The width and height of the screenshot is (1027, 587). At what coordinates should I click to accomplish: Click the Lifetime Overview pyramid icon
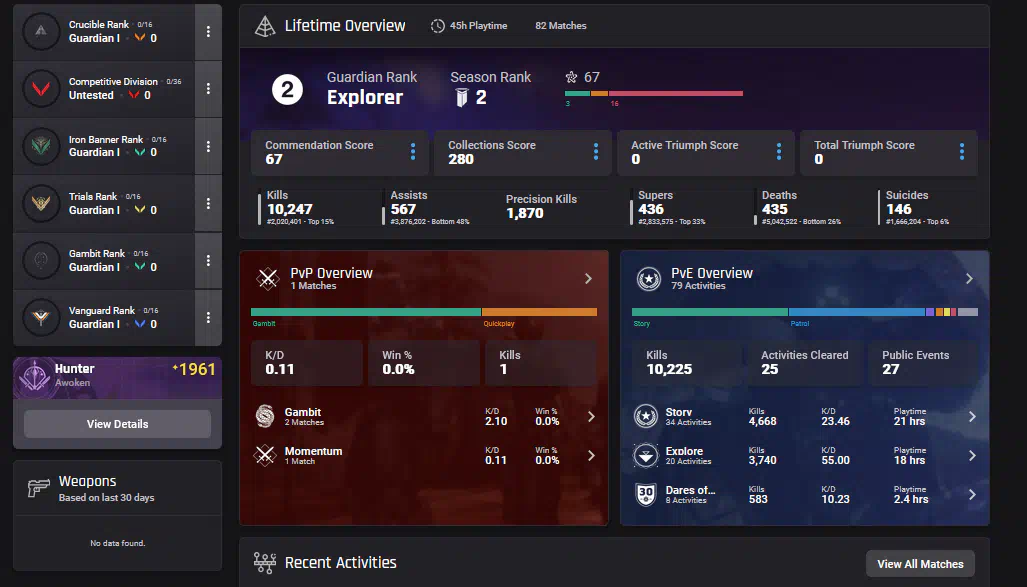pos(265,26)
